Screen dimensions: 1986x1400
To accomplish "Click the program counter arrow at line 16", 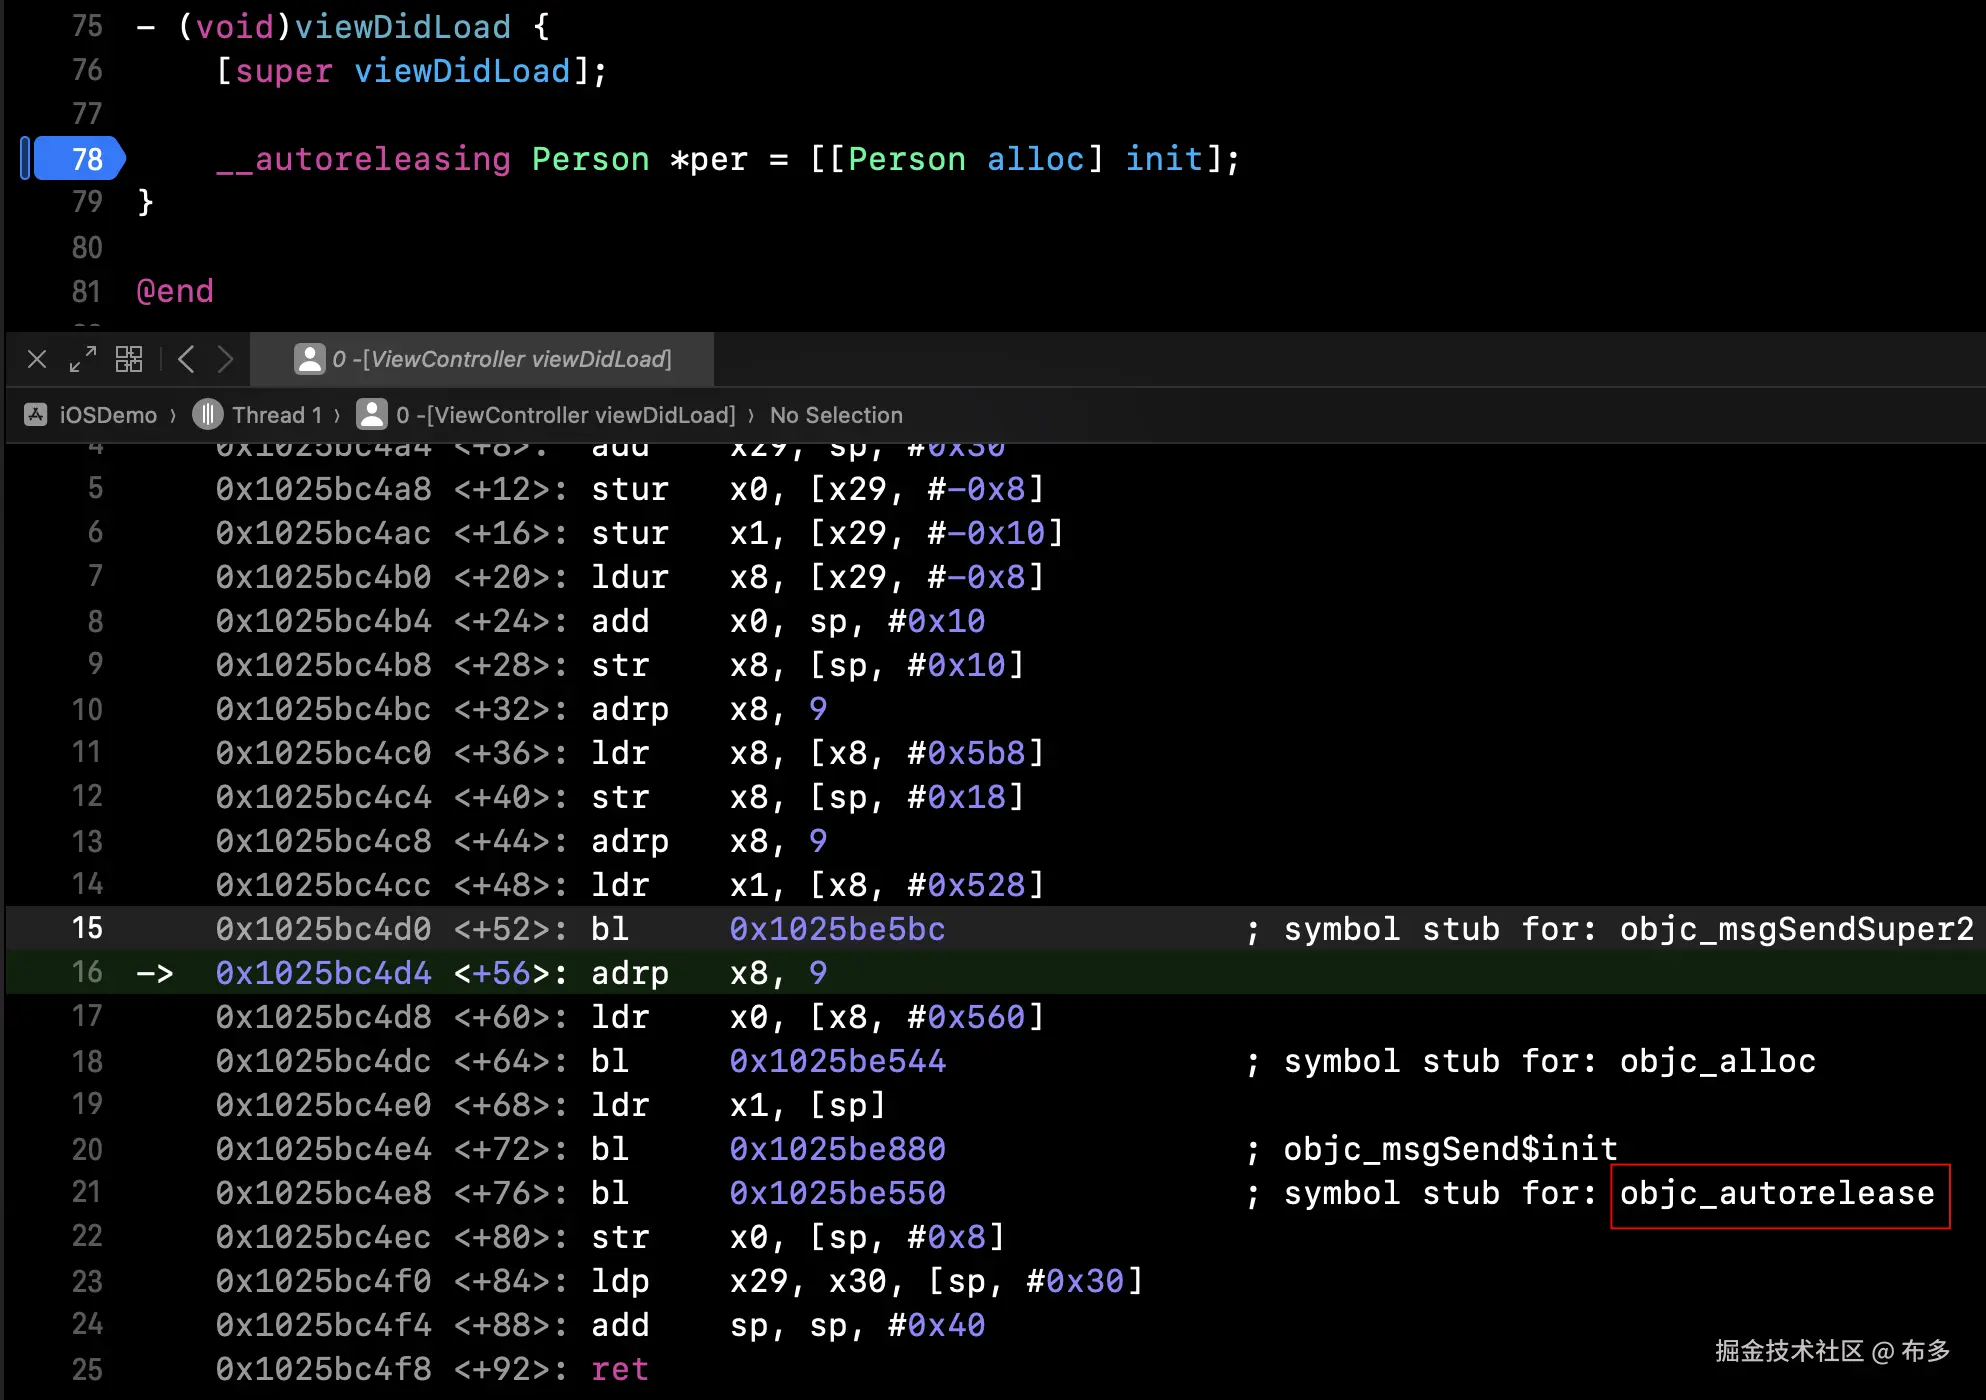I will pyautogui.click(x=155, y=973).
